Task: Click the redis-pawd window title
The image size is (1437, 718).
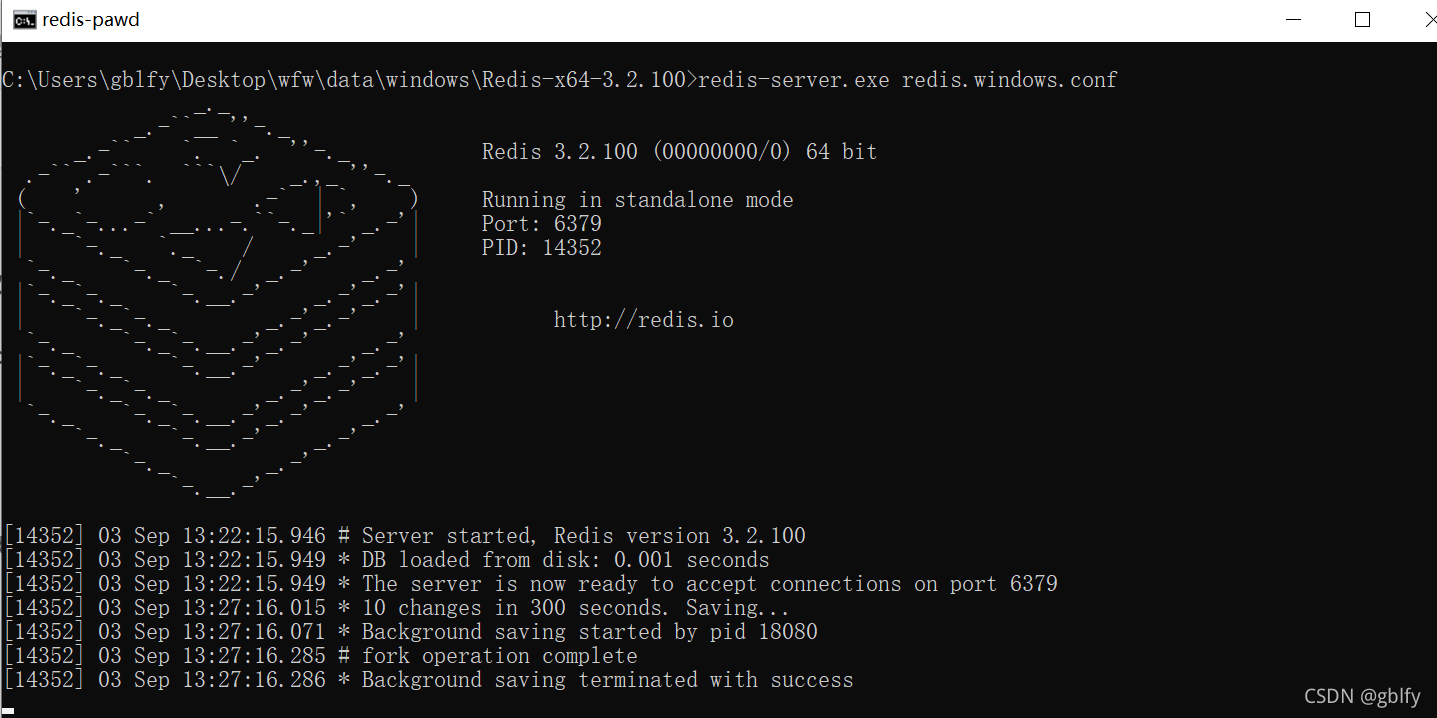Action: pyautogui.click(x=90, y=20)
